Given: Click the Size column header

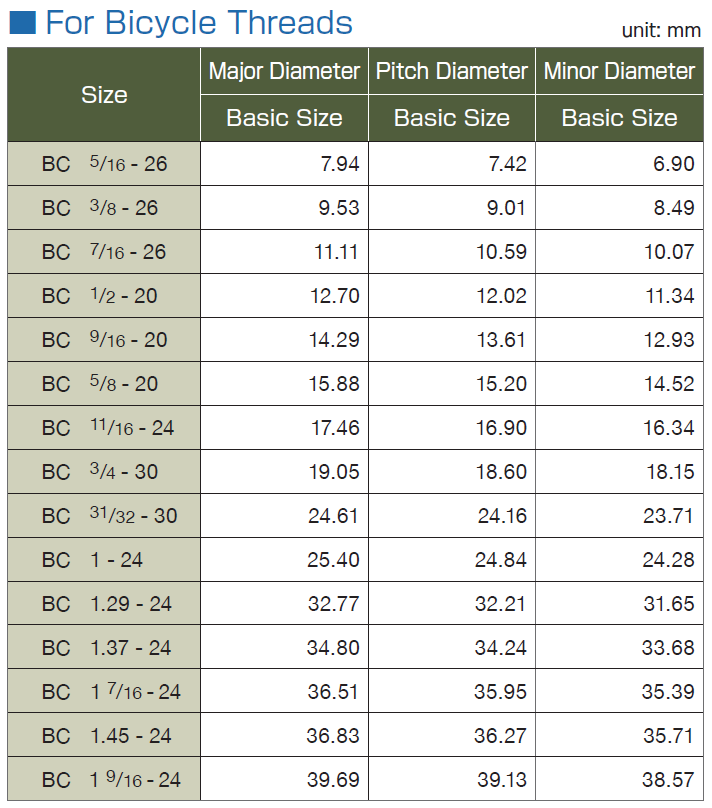Looking at the screenshot, I should 104,95.
